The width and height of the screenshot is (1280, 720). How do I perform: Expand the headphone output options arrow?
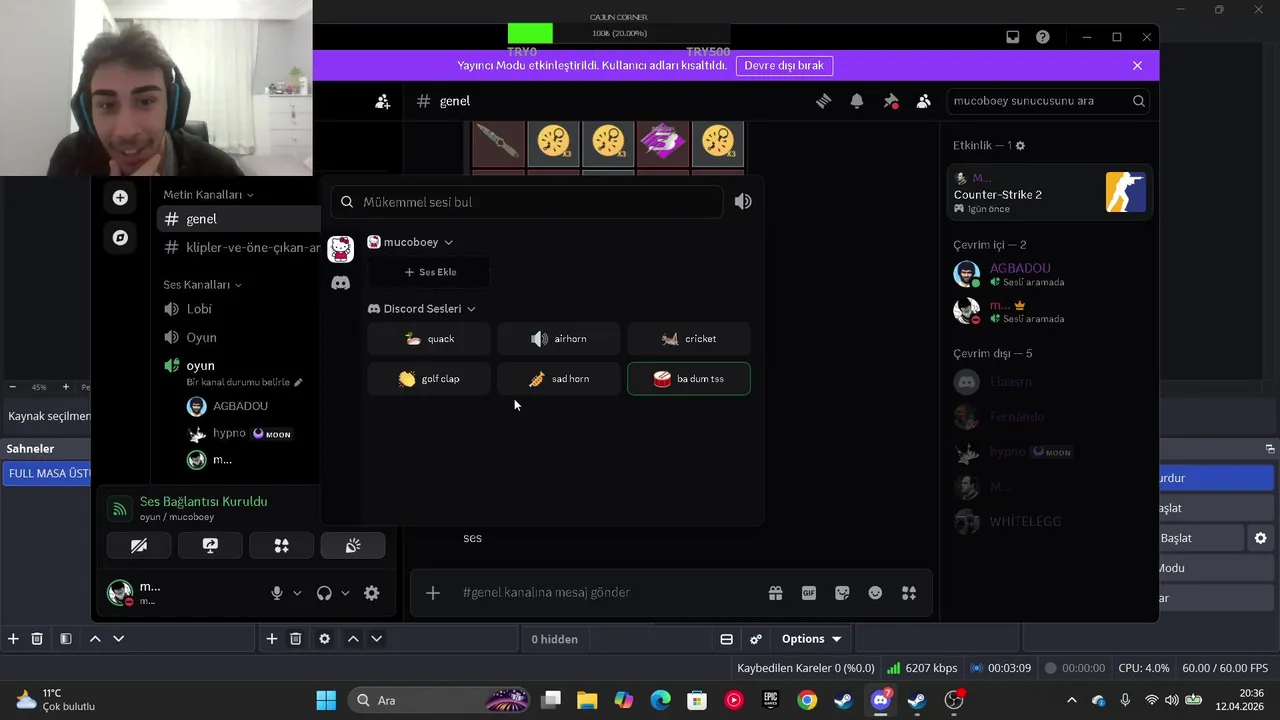click(345, 593)
